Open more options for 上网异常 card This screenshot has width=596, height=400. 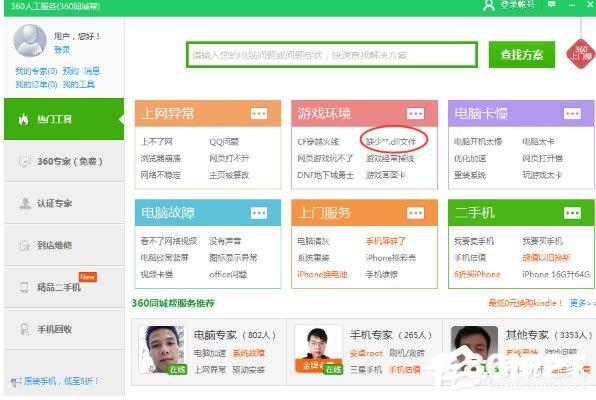point(259,113)
